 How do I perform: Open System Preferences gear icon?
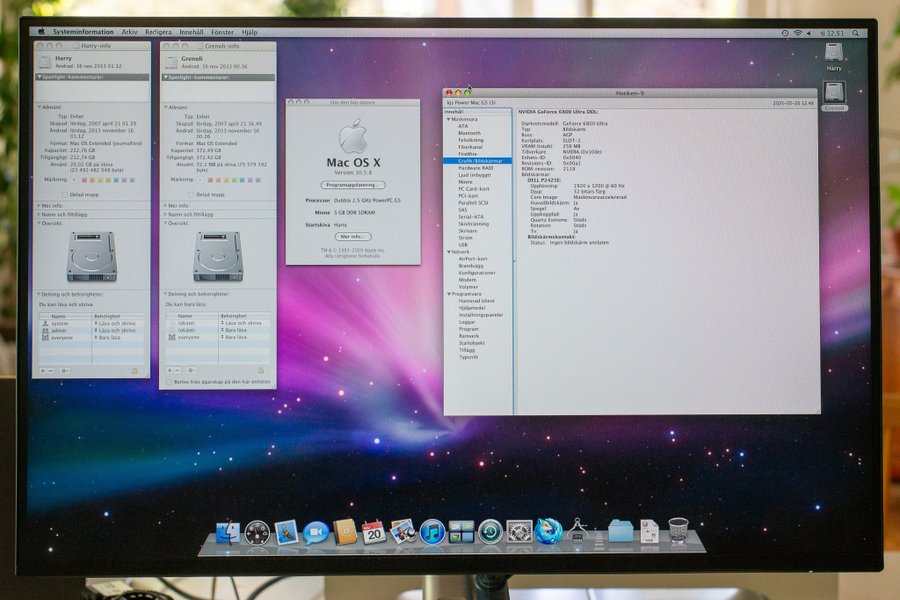519,532
